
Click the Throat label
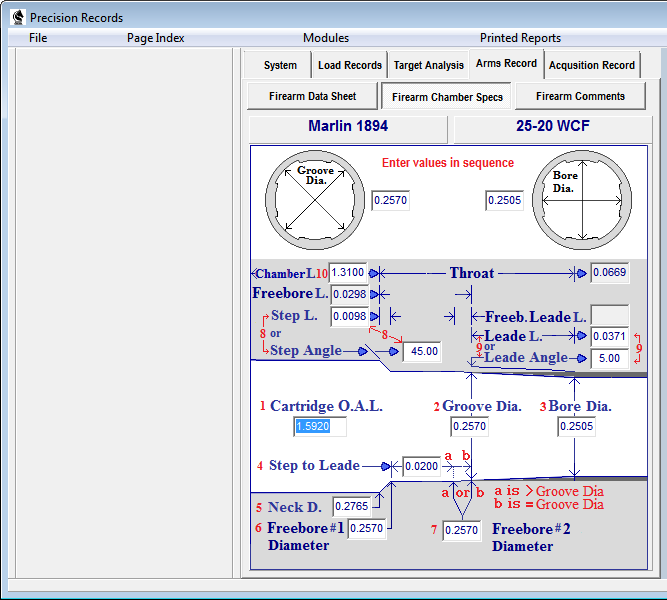pos(472,273)
